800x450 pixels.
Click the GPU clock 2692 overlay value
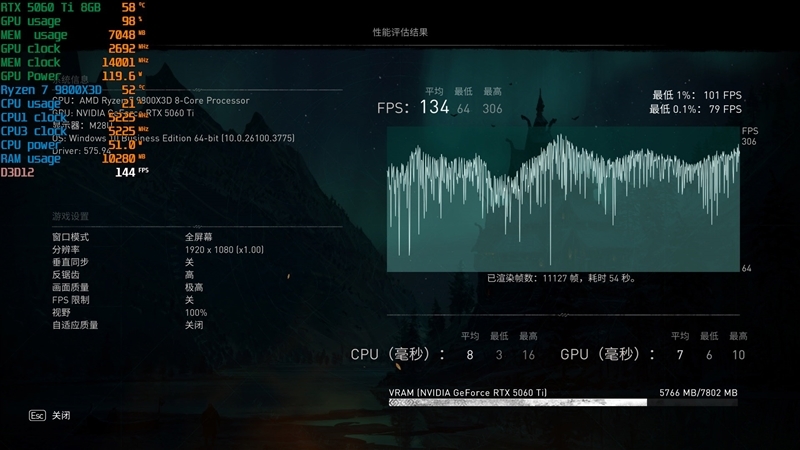pos(122,48)
